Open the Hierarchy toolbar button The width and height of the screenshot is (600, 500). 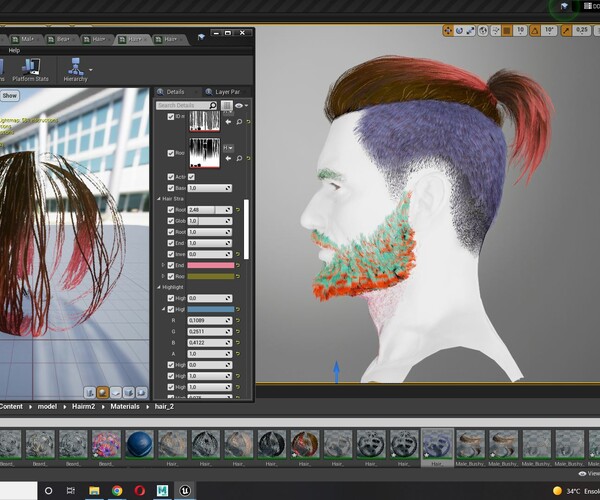click(76, 70)
